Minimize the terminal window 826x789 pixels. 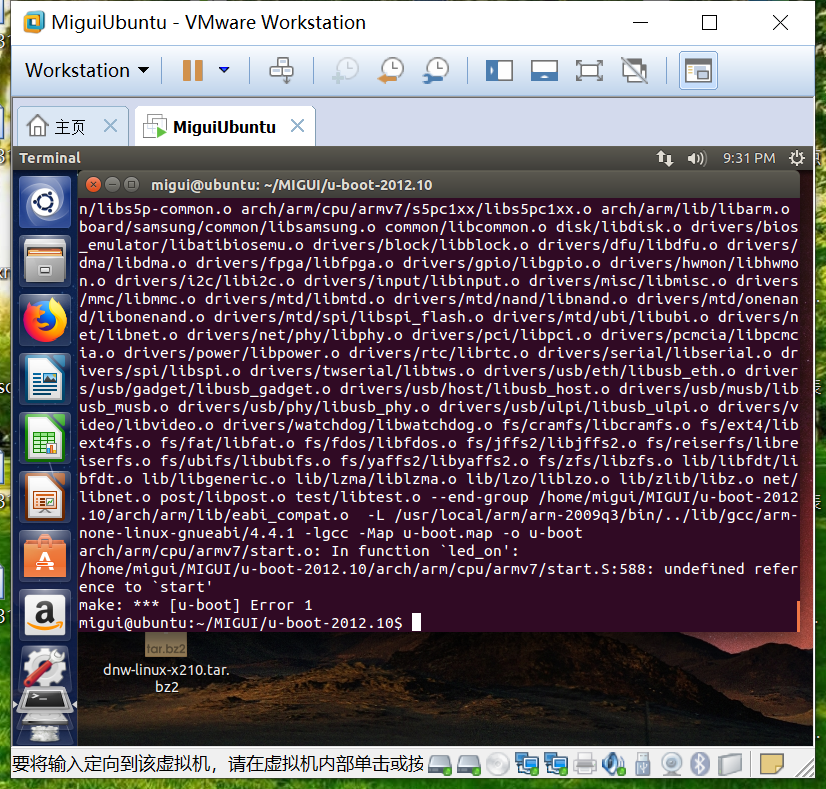tap(112, 184)
